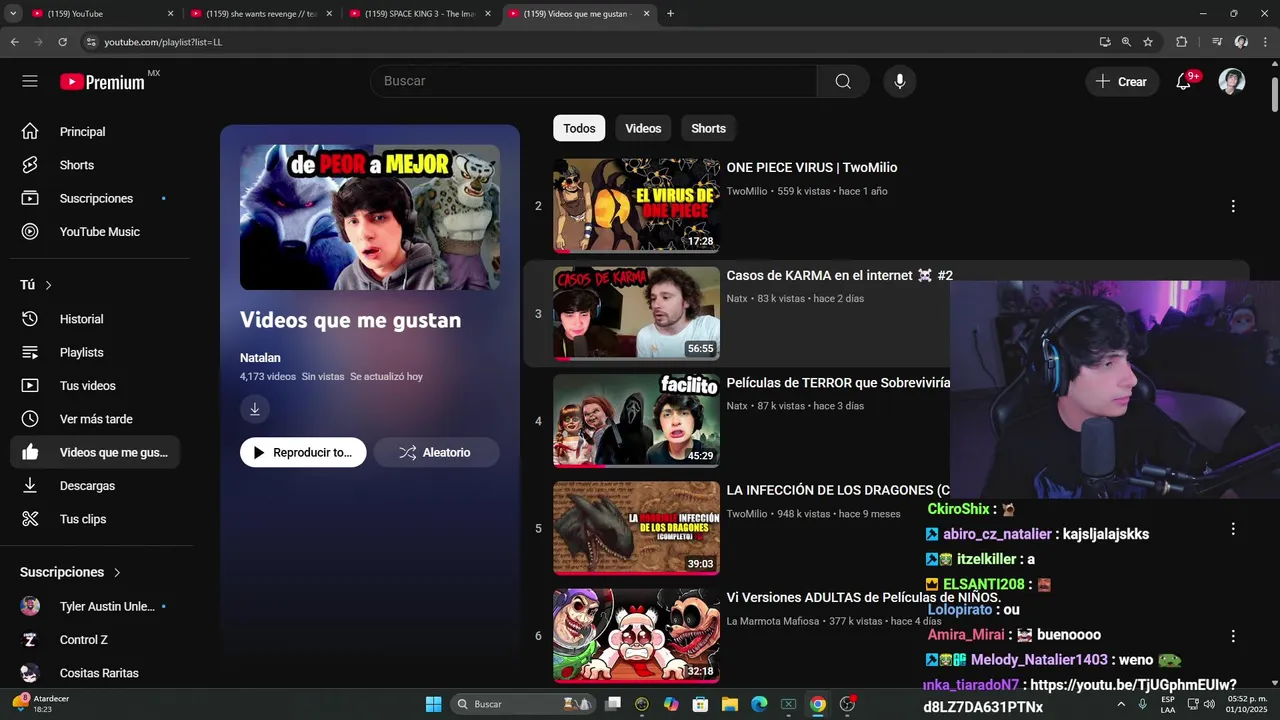The height and width of the screenshot is (720, 1280).
Task: Click the ONE PIECE VIRUS thumbnail
Action: (636, 205)
